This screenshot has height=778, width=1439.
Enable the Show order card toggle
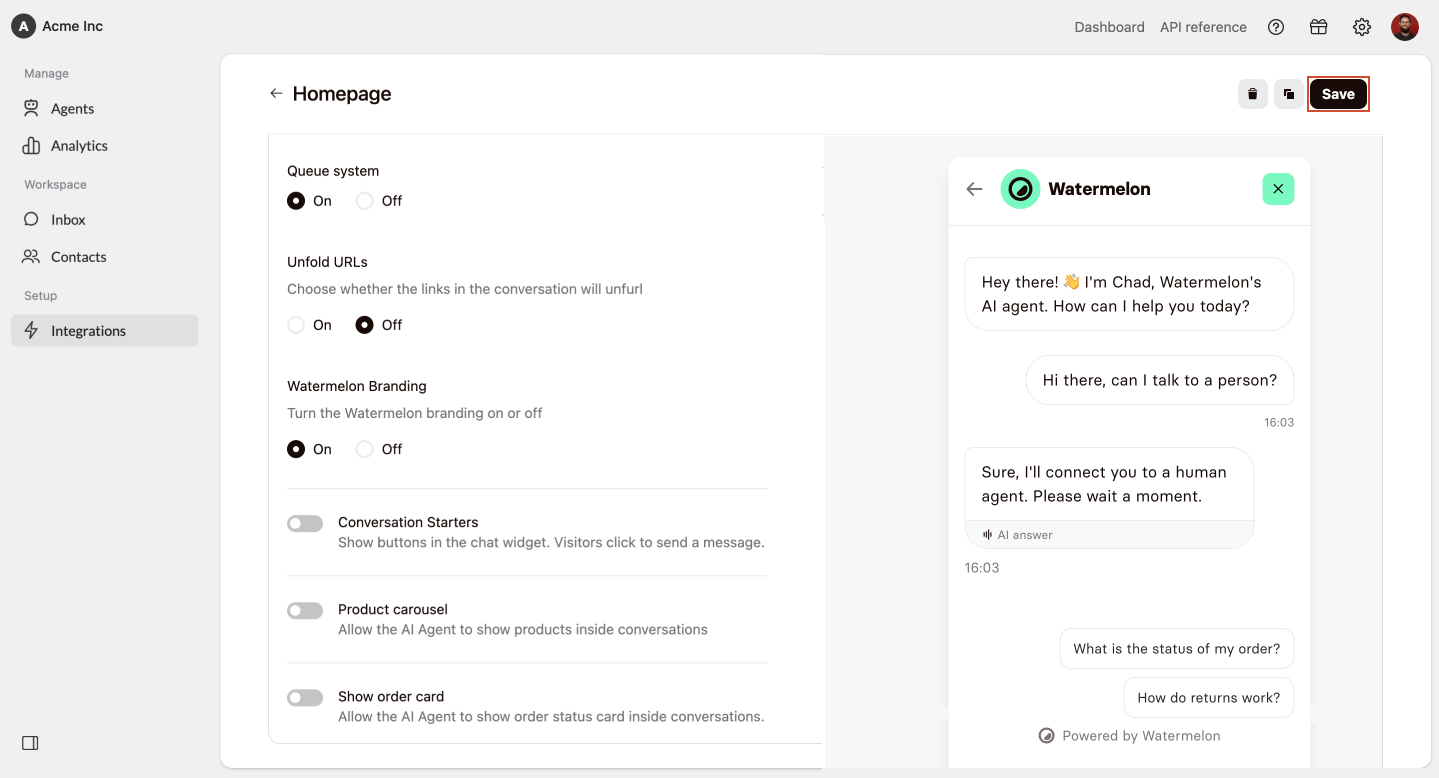tap(305, 698)
